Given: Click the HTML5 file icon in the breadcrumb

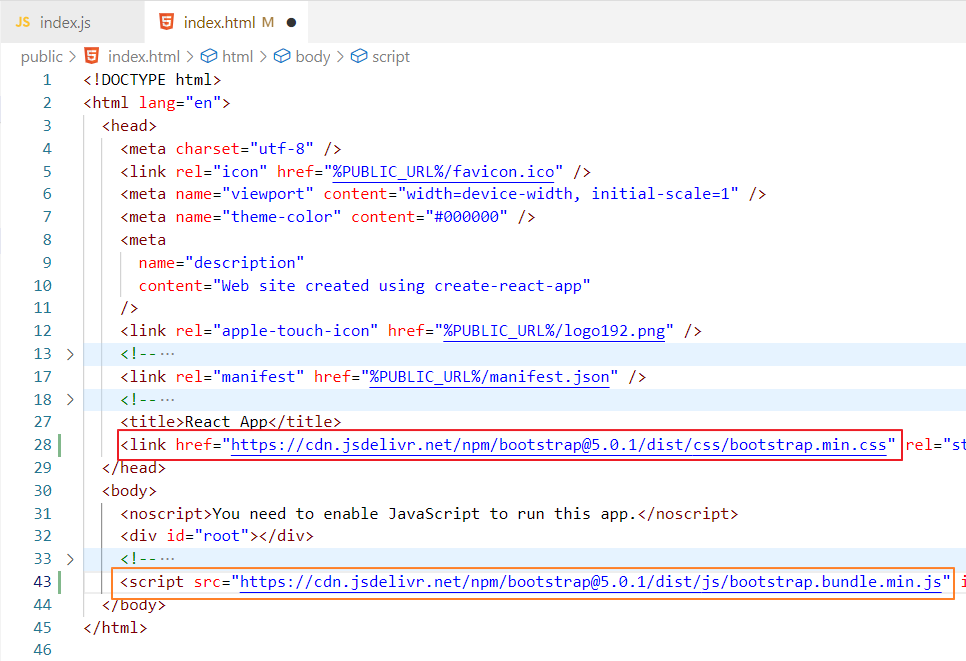Looking at the screenshot, I should click(x=92, y=57).
